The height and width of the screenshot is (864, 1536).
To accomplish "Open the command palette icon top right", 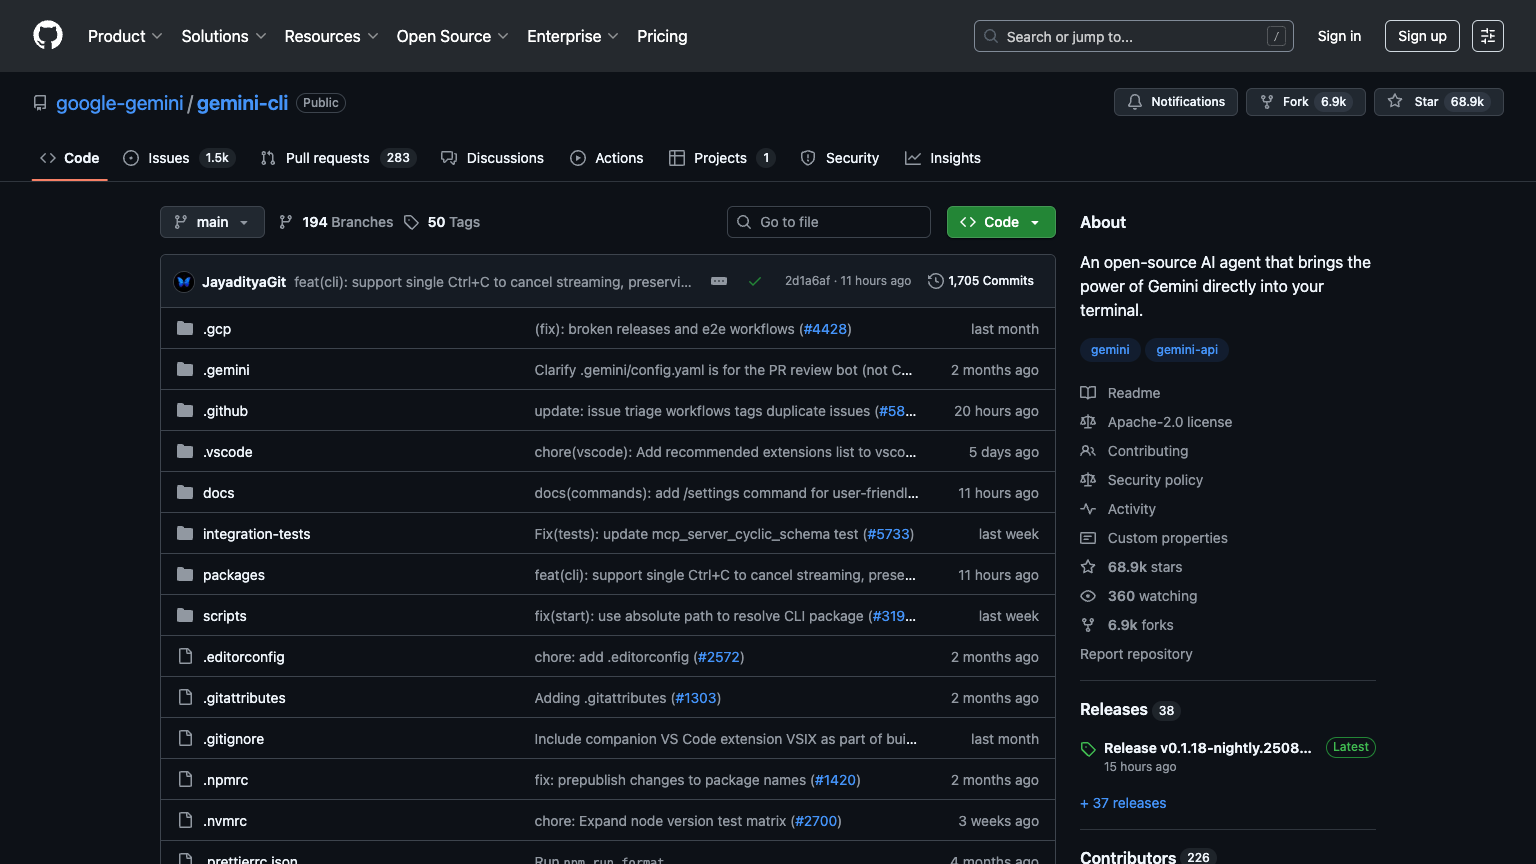I will point(1487,35).
